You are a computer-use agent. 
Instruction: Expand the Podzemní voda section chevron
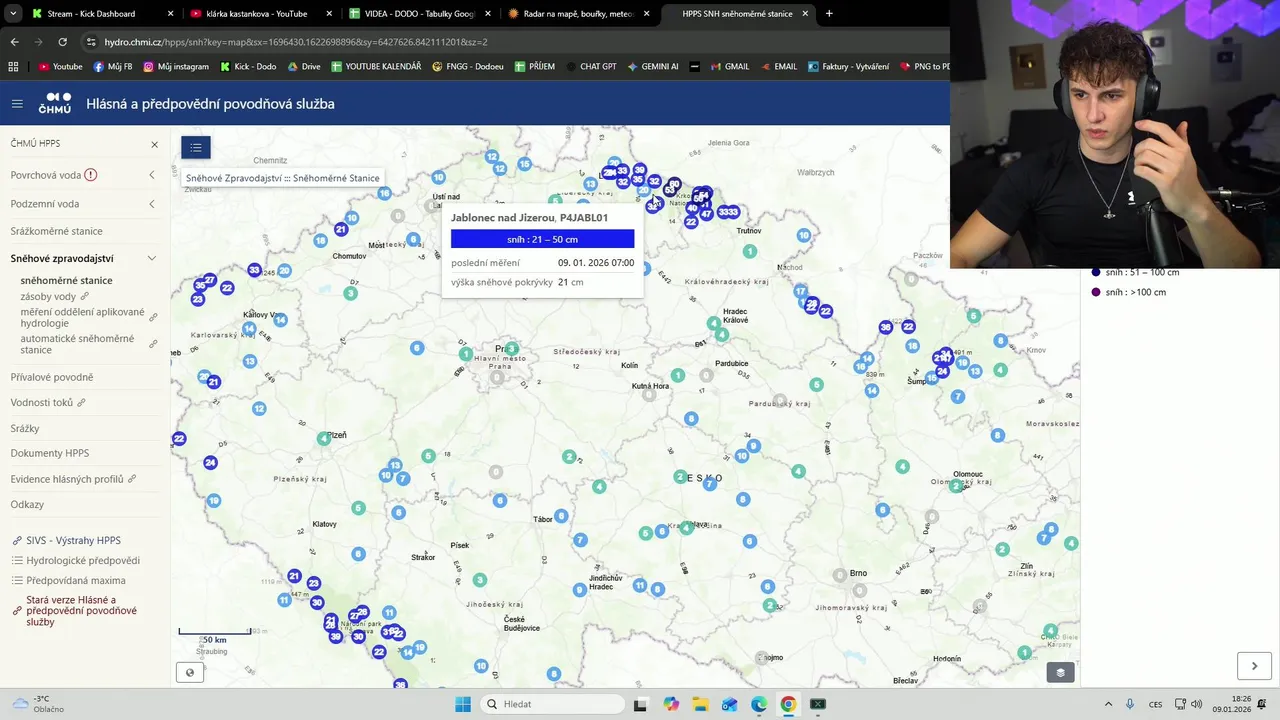pyautogui.click(x=152, y=204)
